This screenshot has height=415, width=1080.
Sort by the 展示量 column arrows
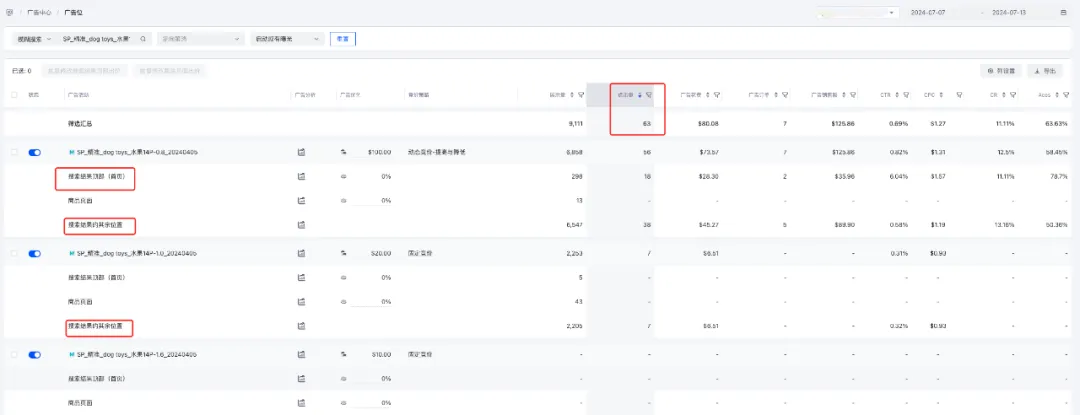572,95
